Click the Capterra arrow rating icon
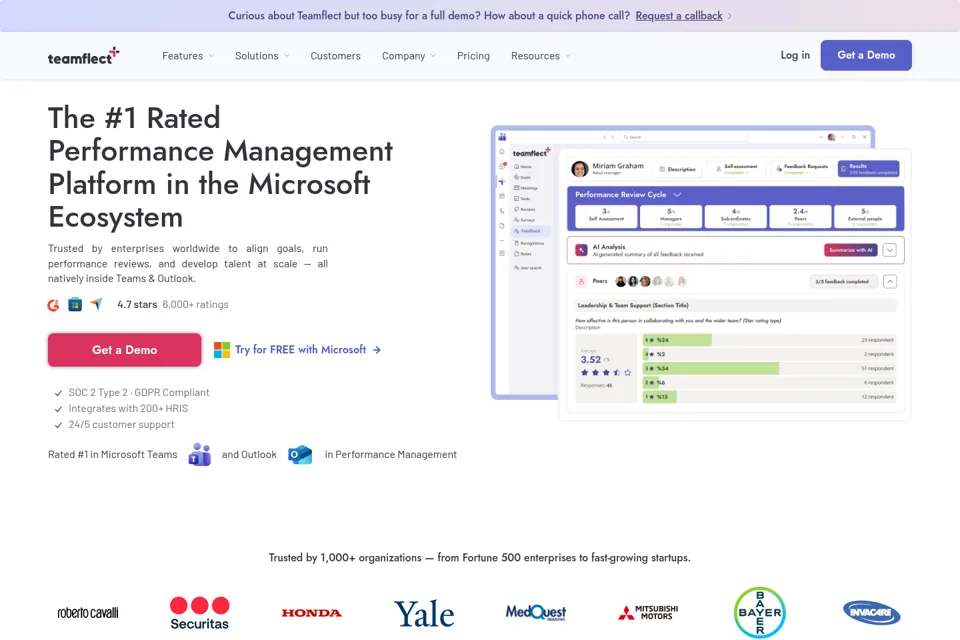The height and width of the screenshot is (640, 960). pos(97,304)
